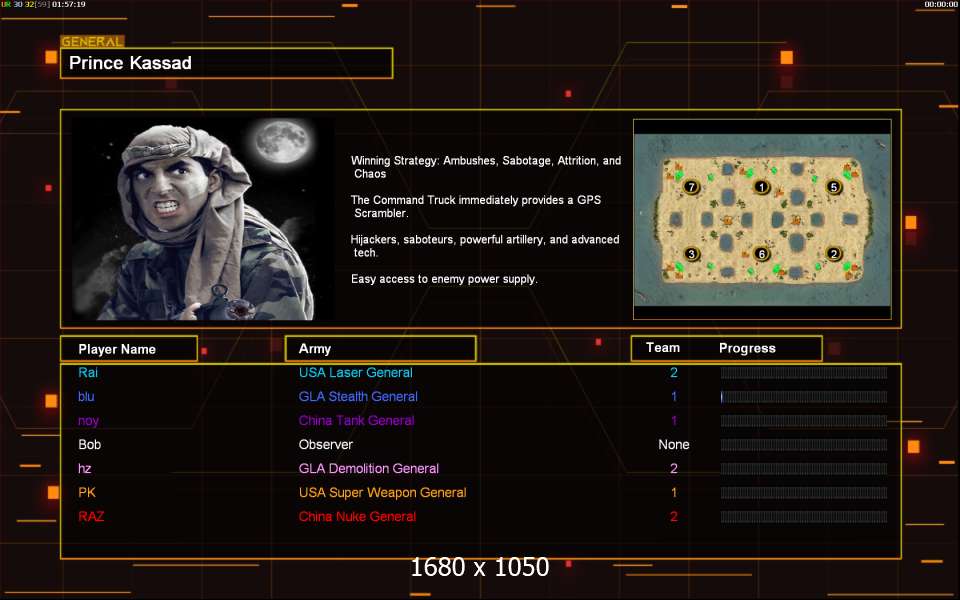Viewport: 960px width, 600px height.
Task: Click start position marker 5 on the map
Action: (x=833, y=187)
